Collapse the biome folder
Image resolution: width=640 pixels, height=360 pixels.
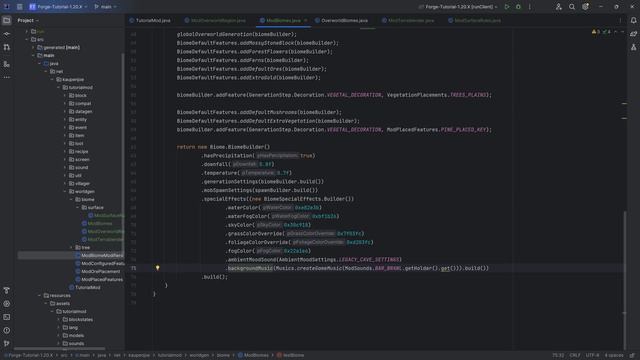pos(71,200)
